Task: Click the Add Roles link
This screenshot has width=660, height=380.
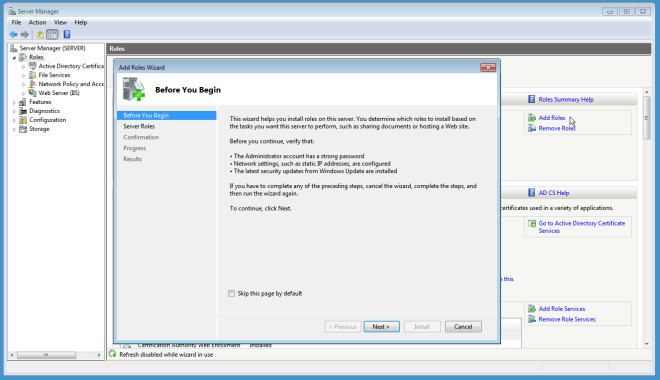Action: tap(552, 118)
